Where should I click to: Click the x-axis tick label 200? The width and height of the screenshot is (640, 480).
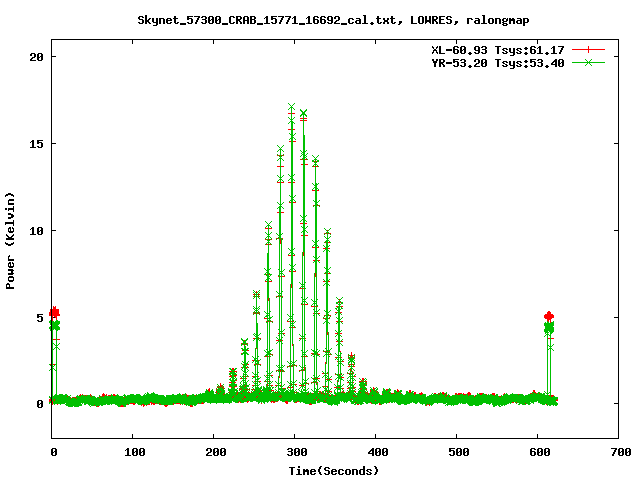pos(216,452)
